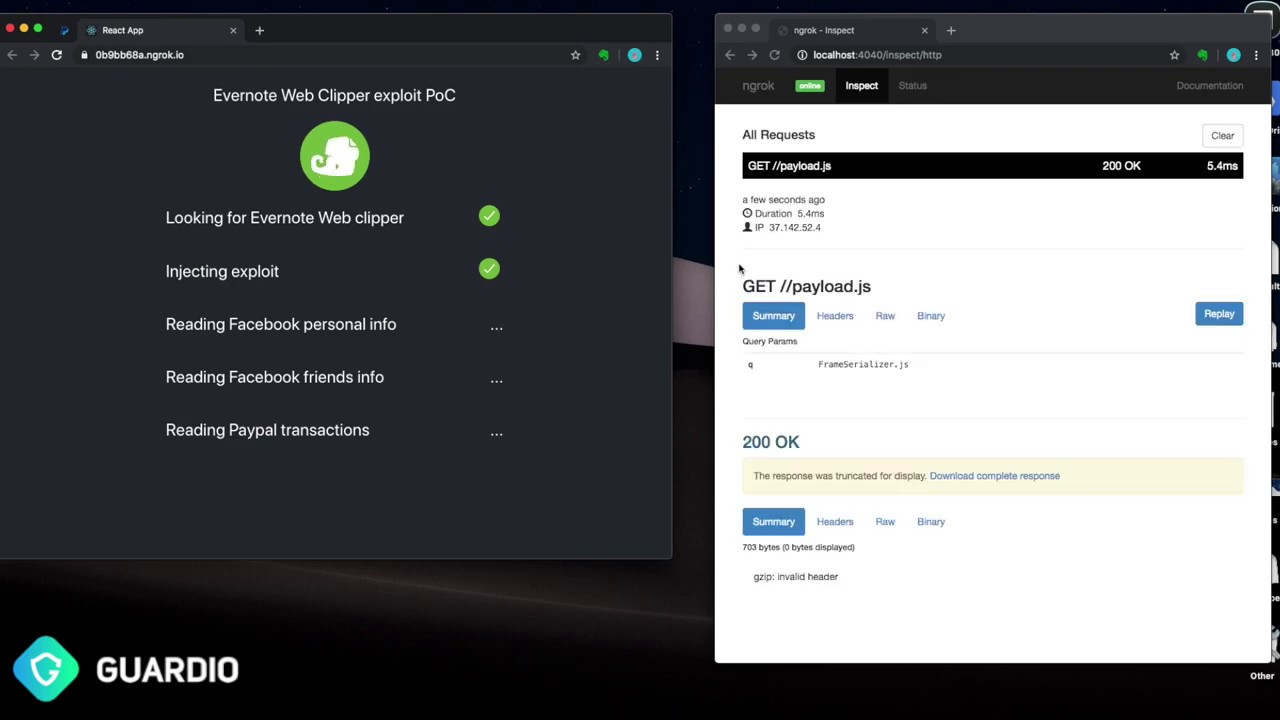Image resolution: width=1280 pixels, height=720 pixels.
Task: Open ngrok Status page
Action: 912,85
